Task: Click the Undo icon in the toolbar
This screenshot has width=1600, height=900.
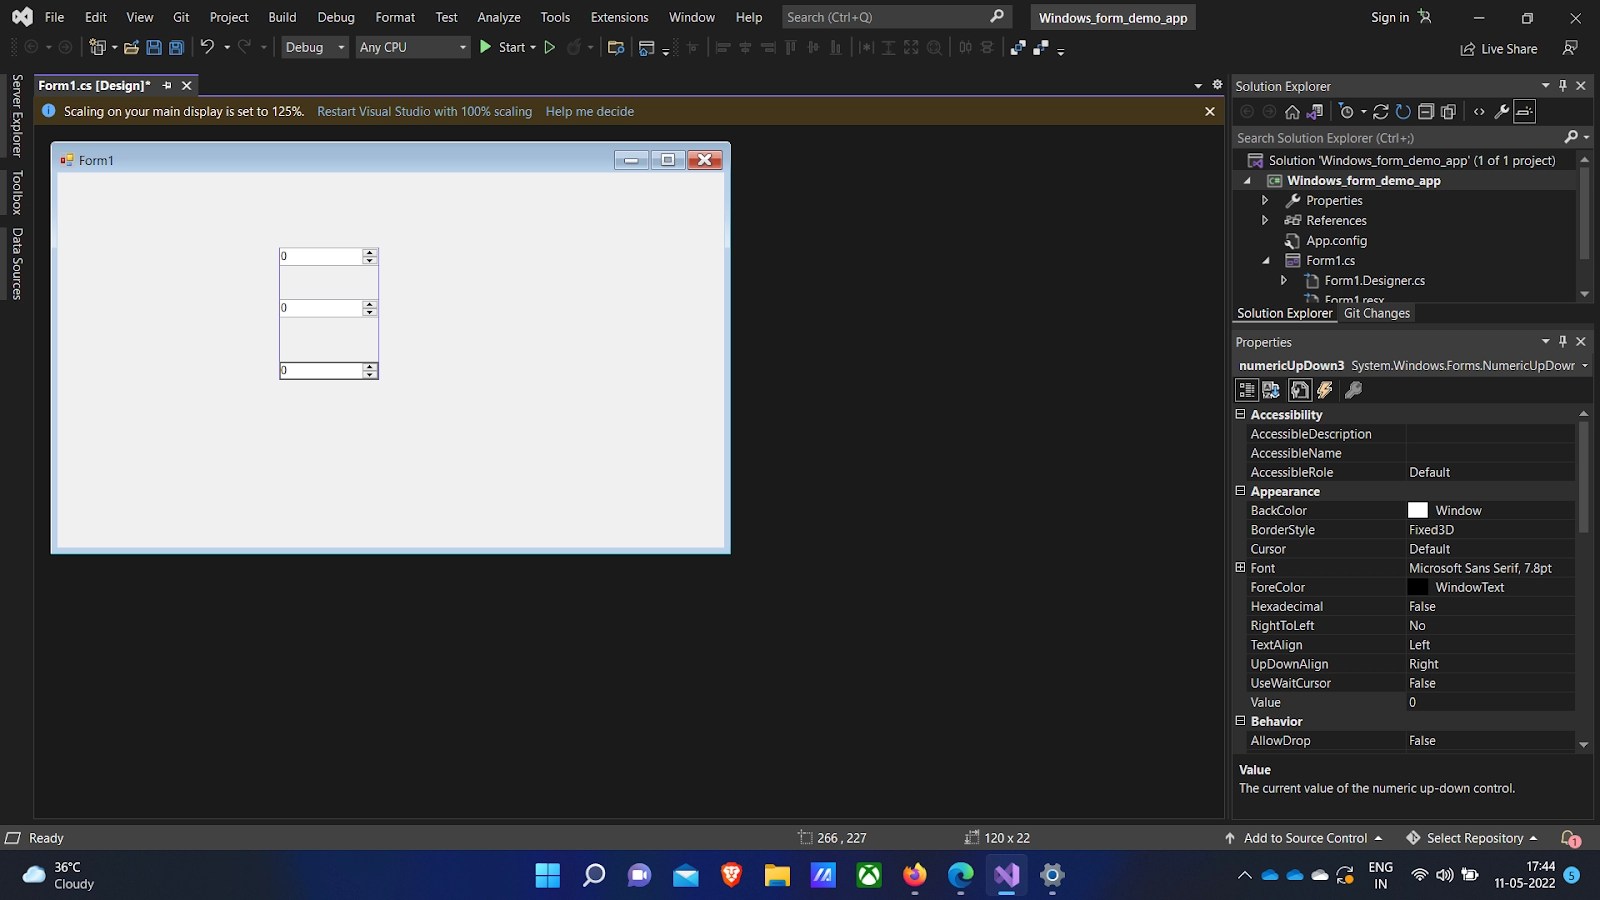Action: 207,47
